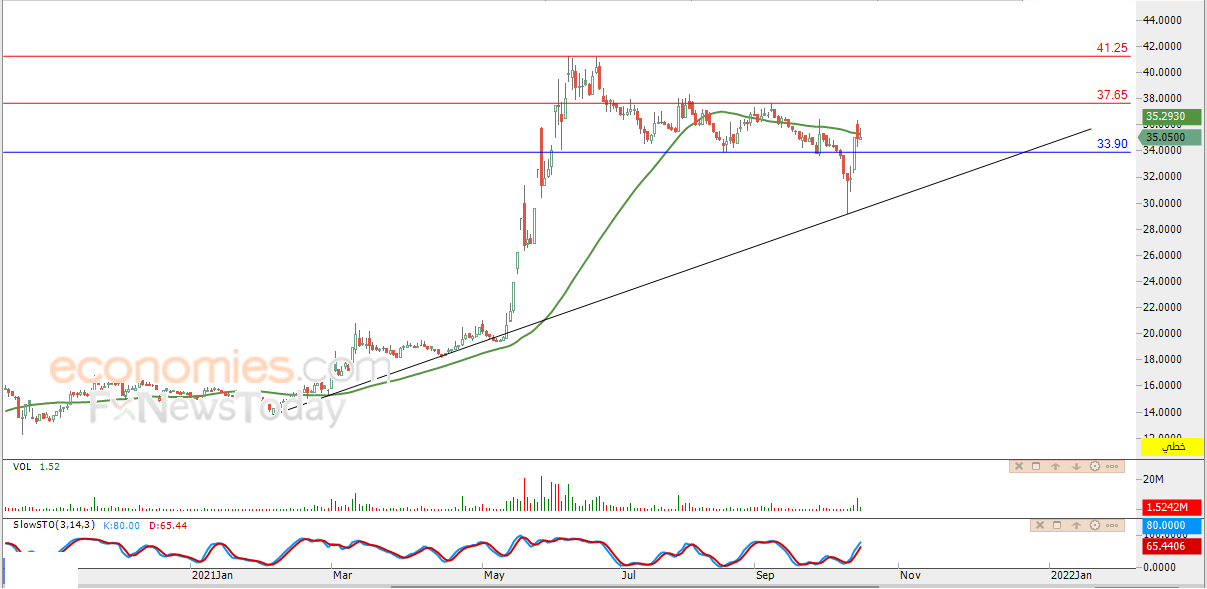This screenshot has height=589, width=1207.
Task: Close the SlowSTO indicator panel
Action: (x=1040, y=525)
